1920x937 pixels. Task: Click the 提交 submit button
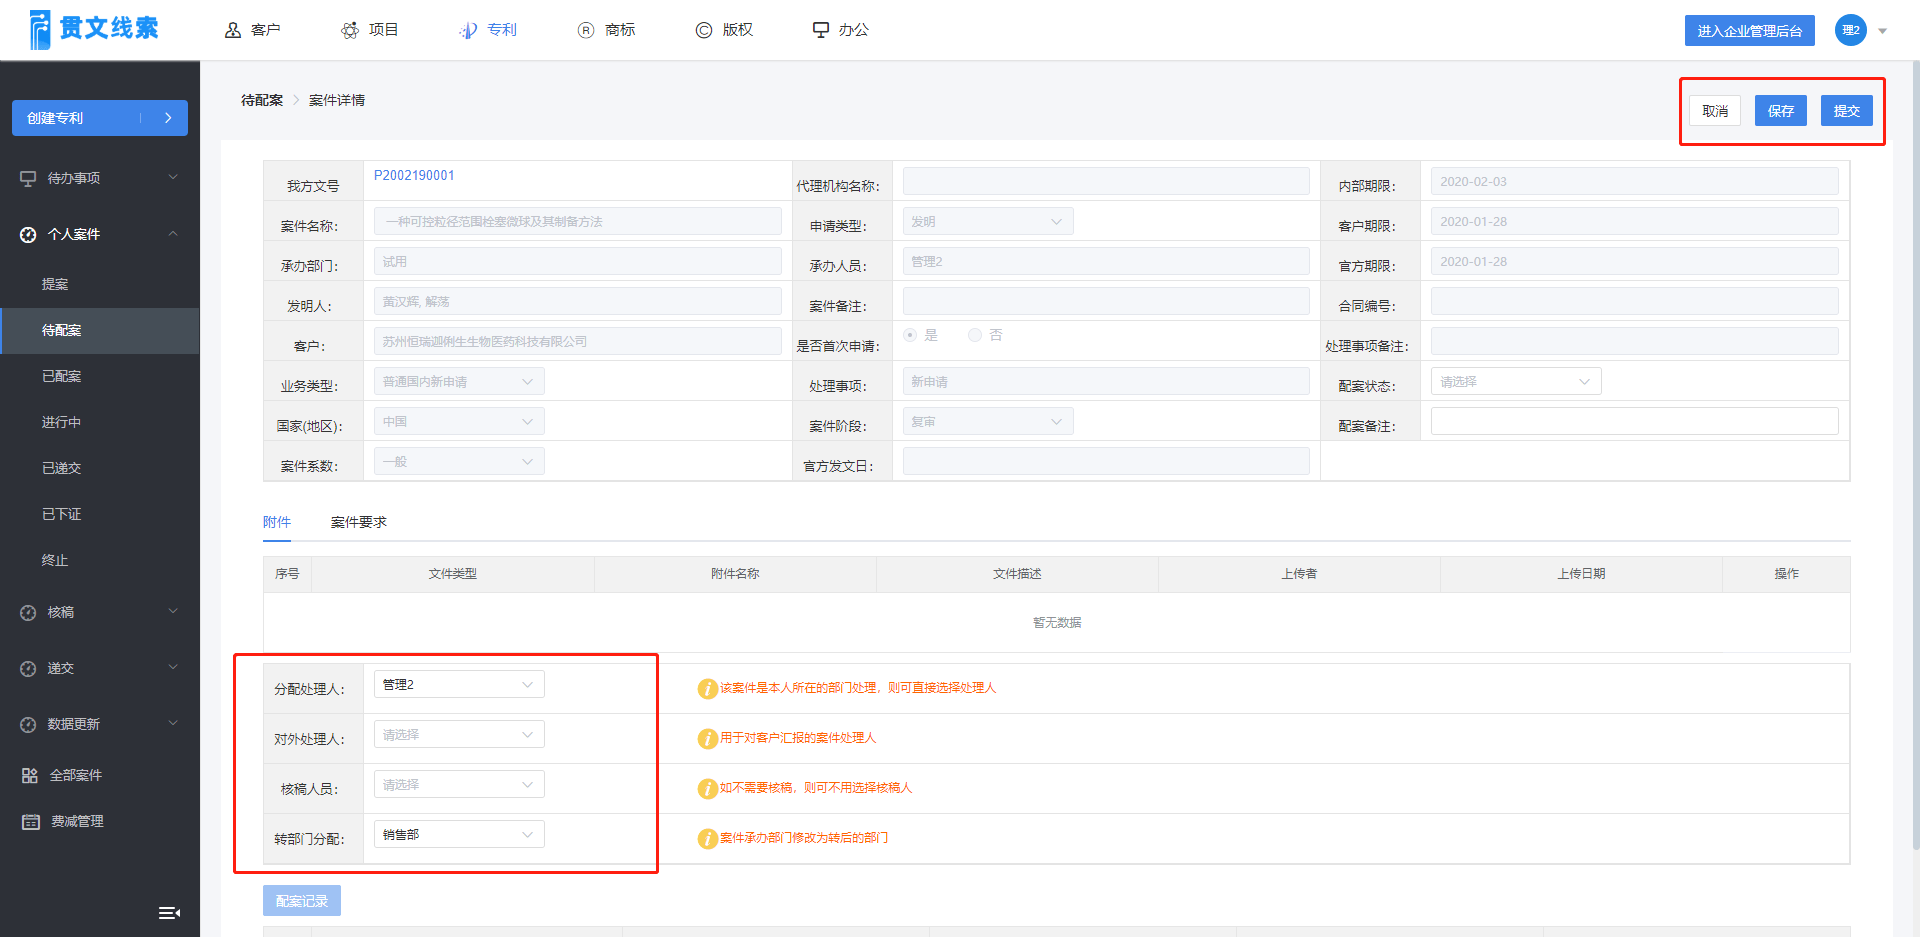[1847, 111]
